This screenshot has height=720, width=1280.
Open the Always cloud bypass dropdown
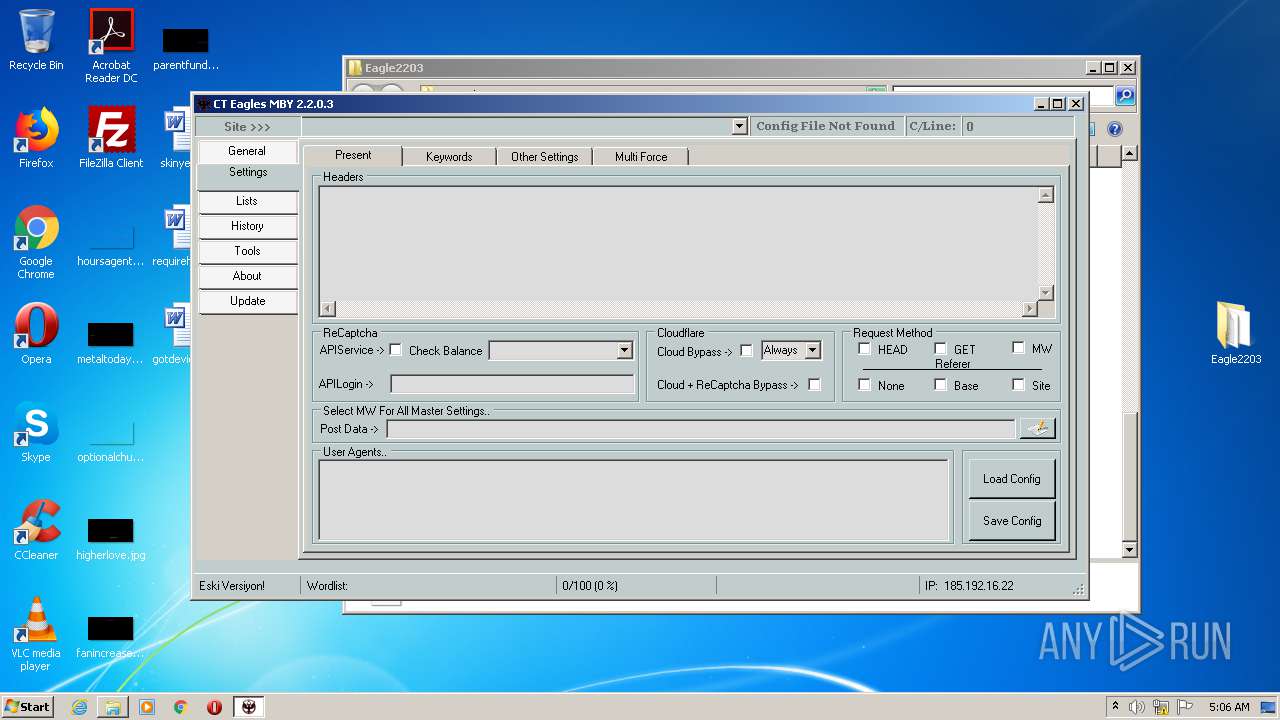point(812,350)
